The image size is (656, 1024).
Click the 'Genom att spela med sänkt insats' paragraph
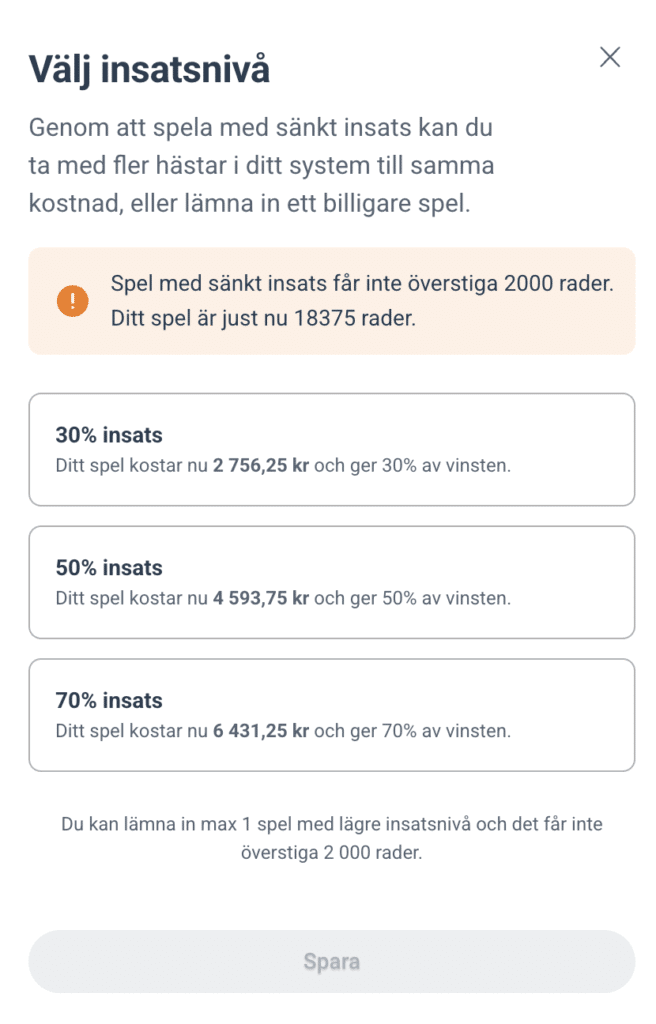pyautogui.click(x=261, y=166)
